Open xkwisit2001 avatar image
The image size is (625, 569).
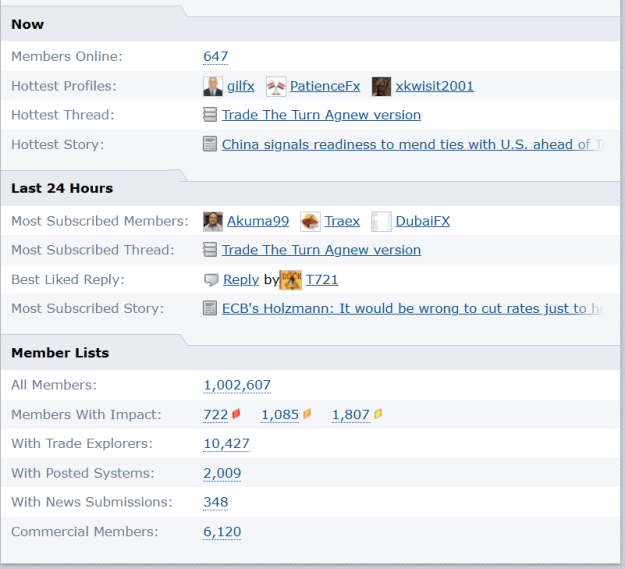381,86
